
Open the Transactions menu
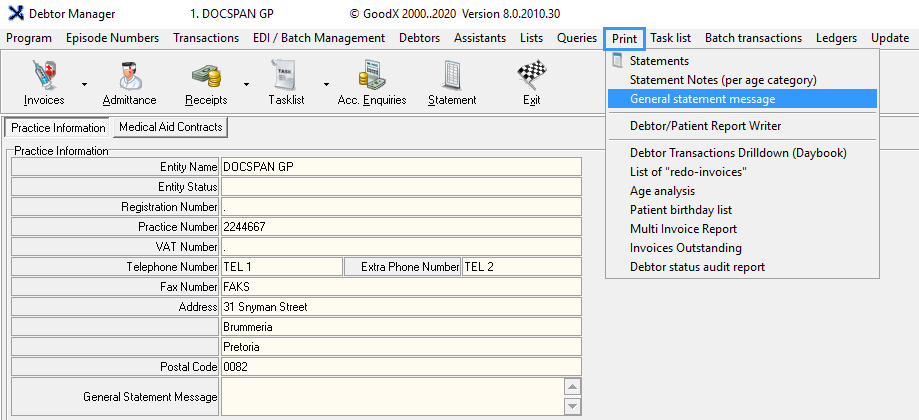[206, 38]
